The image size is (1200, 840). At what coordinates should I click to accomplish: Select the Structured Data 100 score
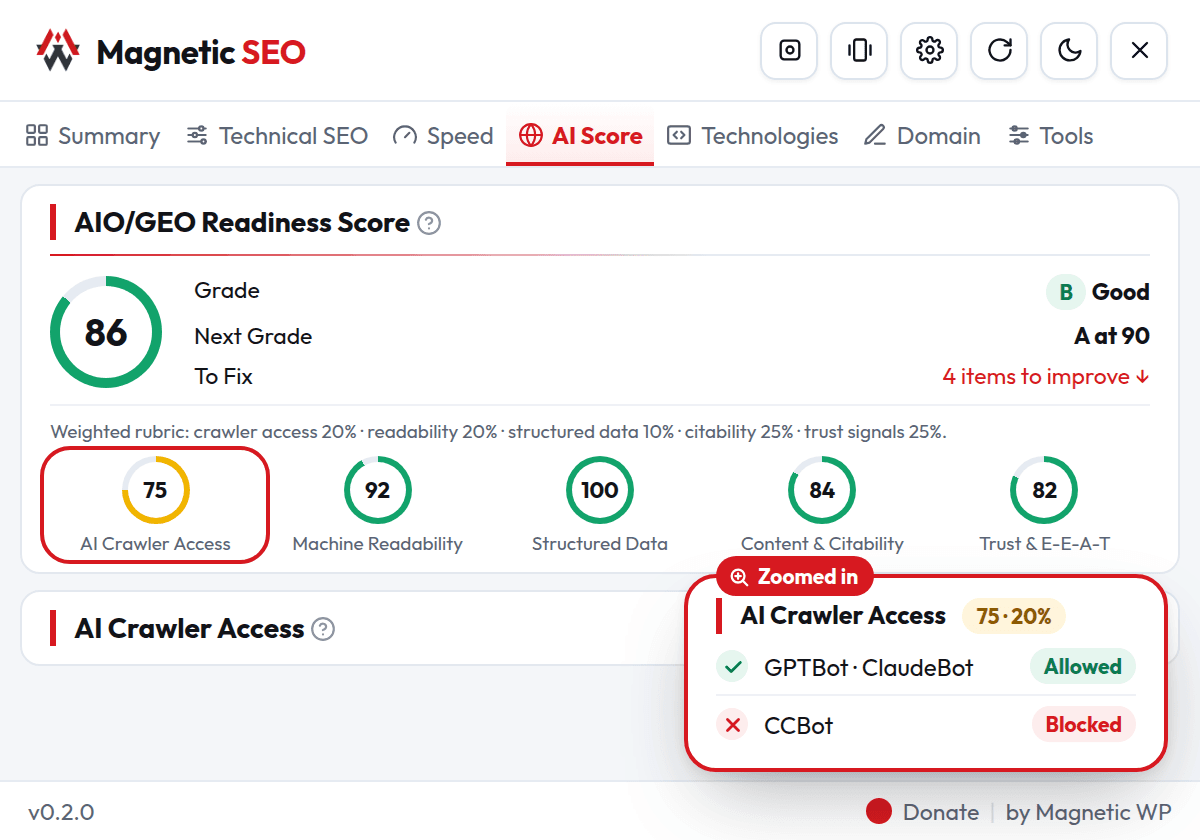[x=600, y=505]
